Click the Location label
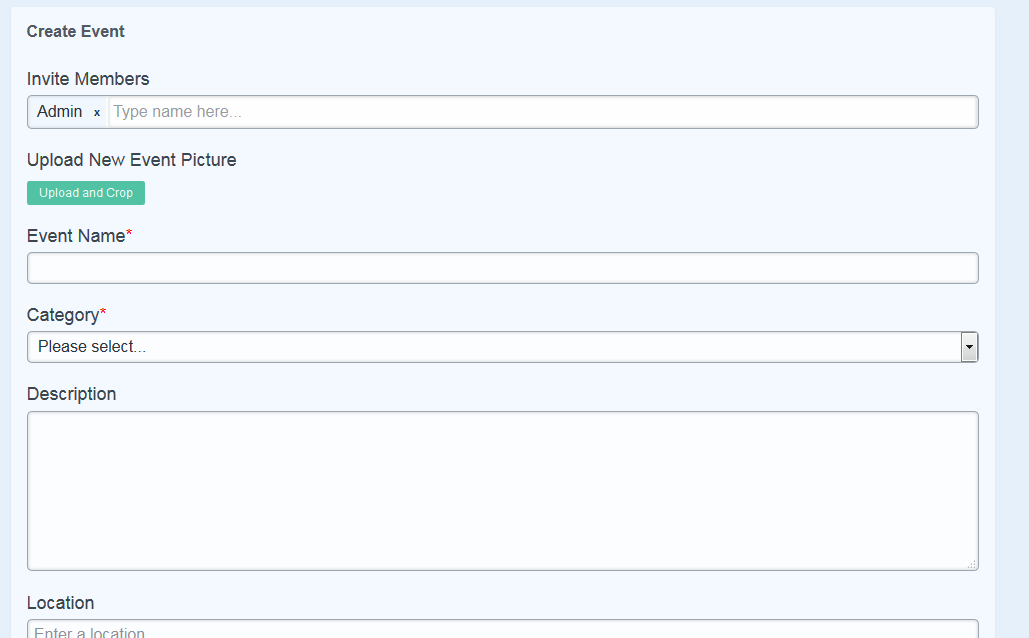1029x638 pixels. 60,603
